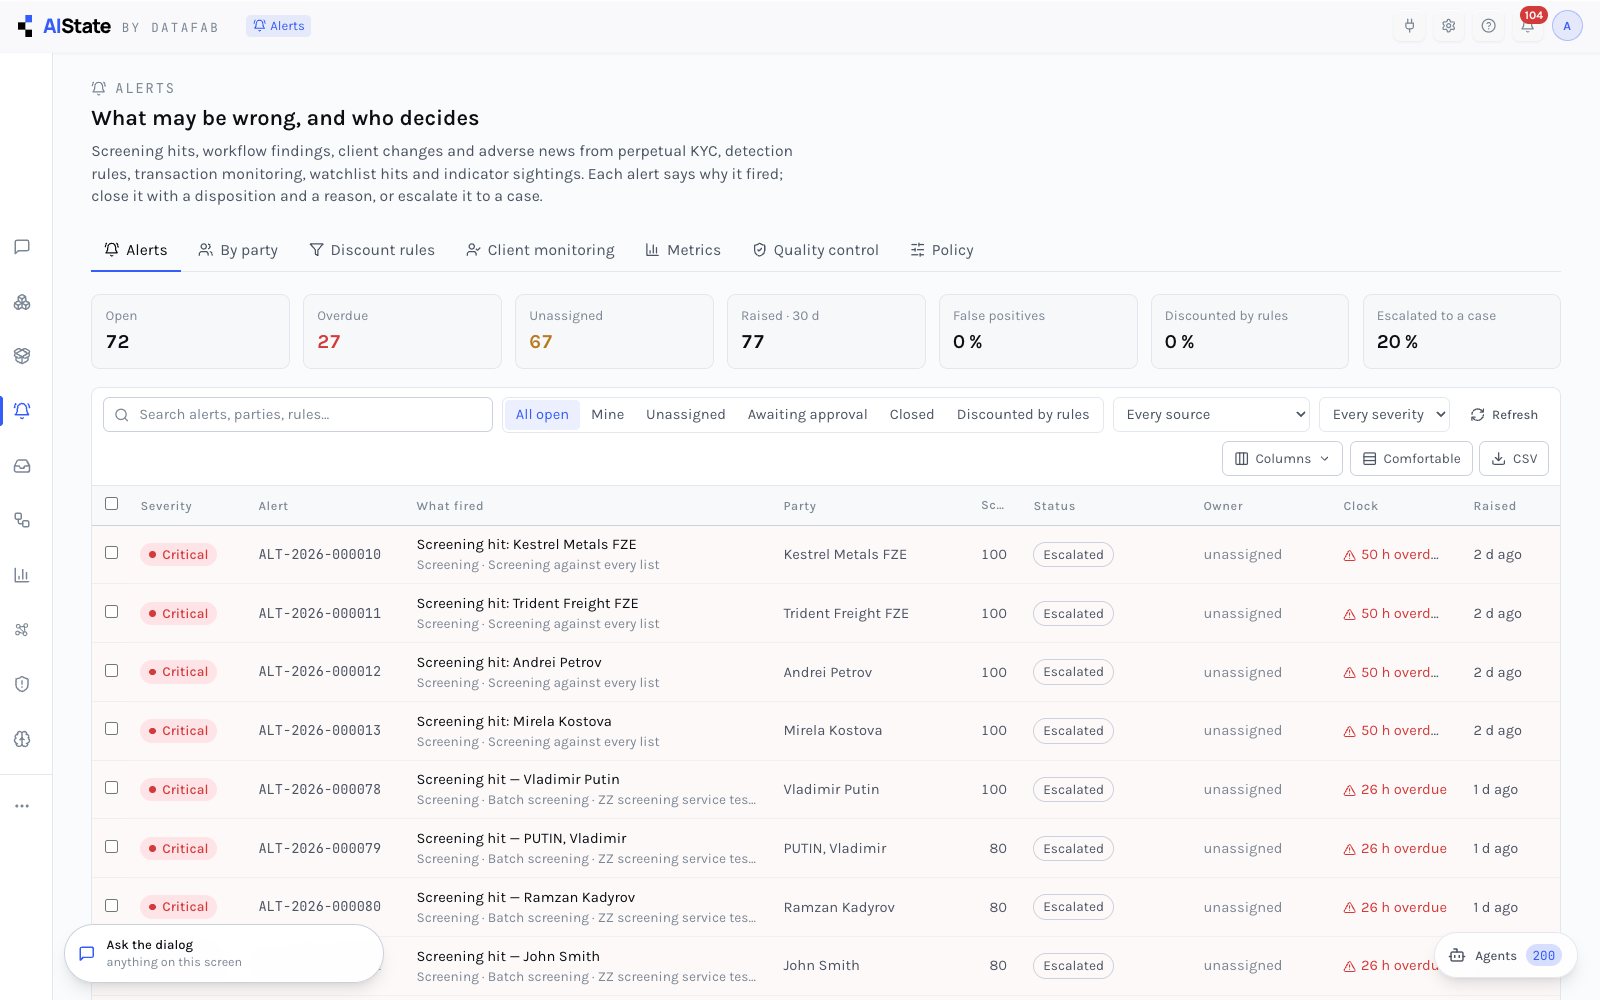Export alerts with the CSV button
This screenshot has height=1000, width=1600.
click(x=1514, y=459)
